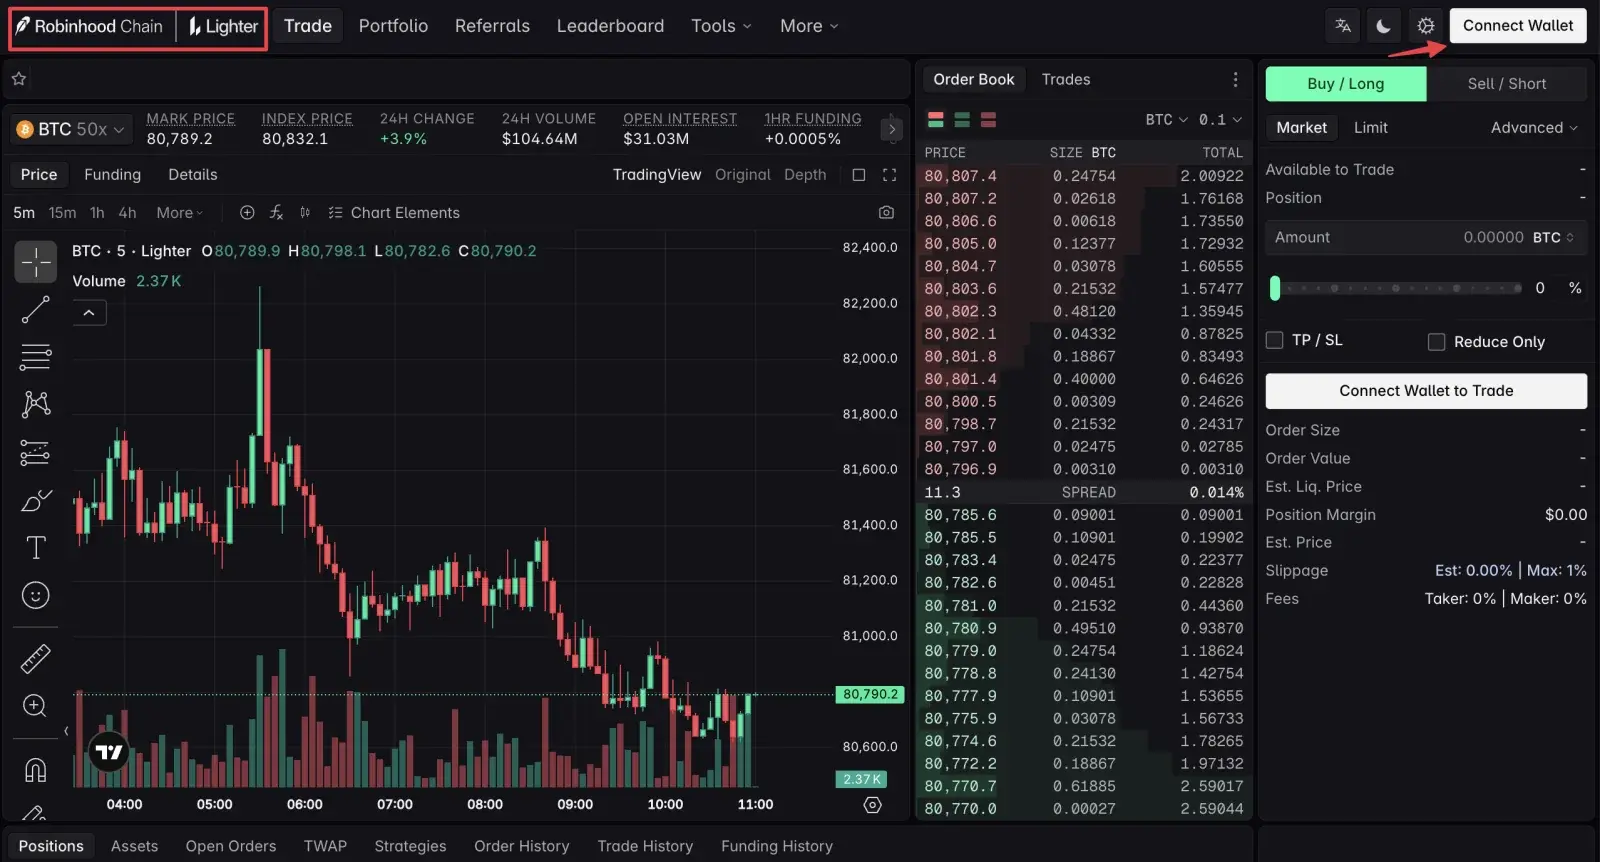
Task: Click the amount percentage slider handle
Action: coord(1275,288)
